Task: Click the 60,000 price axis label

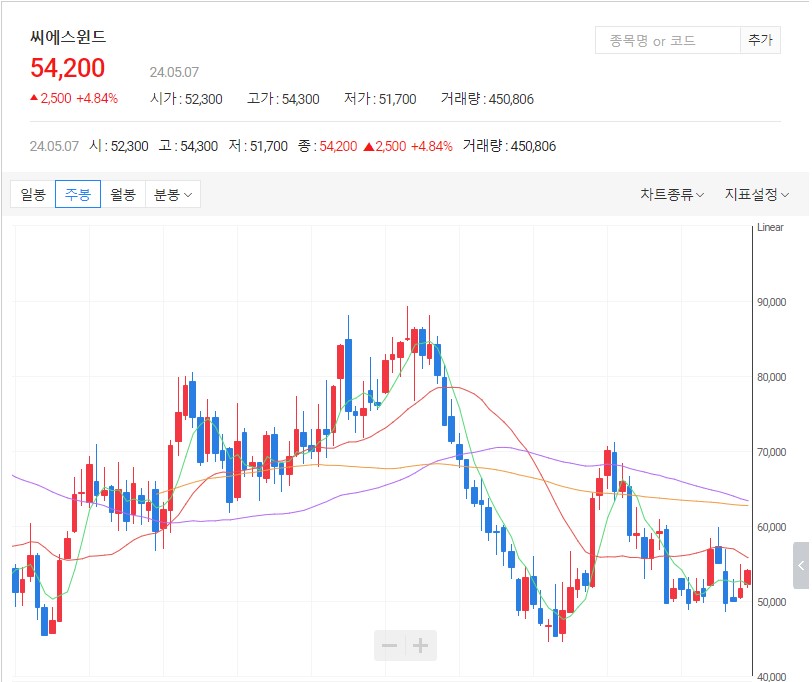Action: [770, 528]
